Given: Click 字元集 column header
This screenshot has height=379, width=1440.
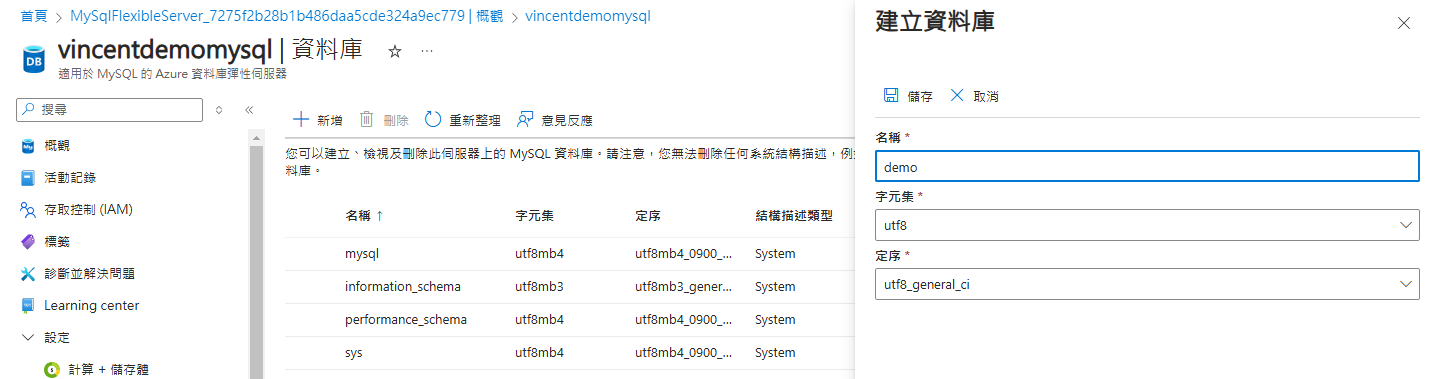Looking at the screenshot, I should pos(535,216).
